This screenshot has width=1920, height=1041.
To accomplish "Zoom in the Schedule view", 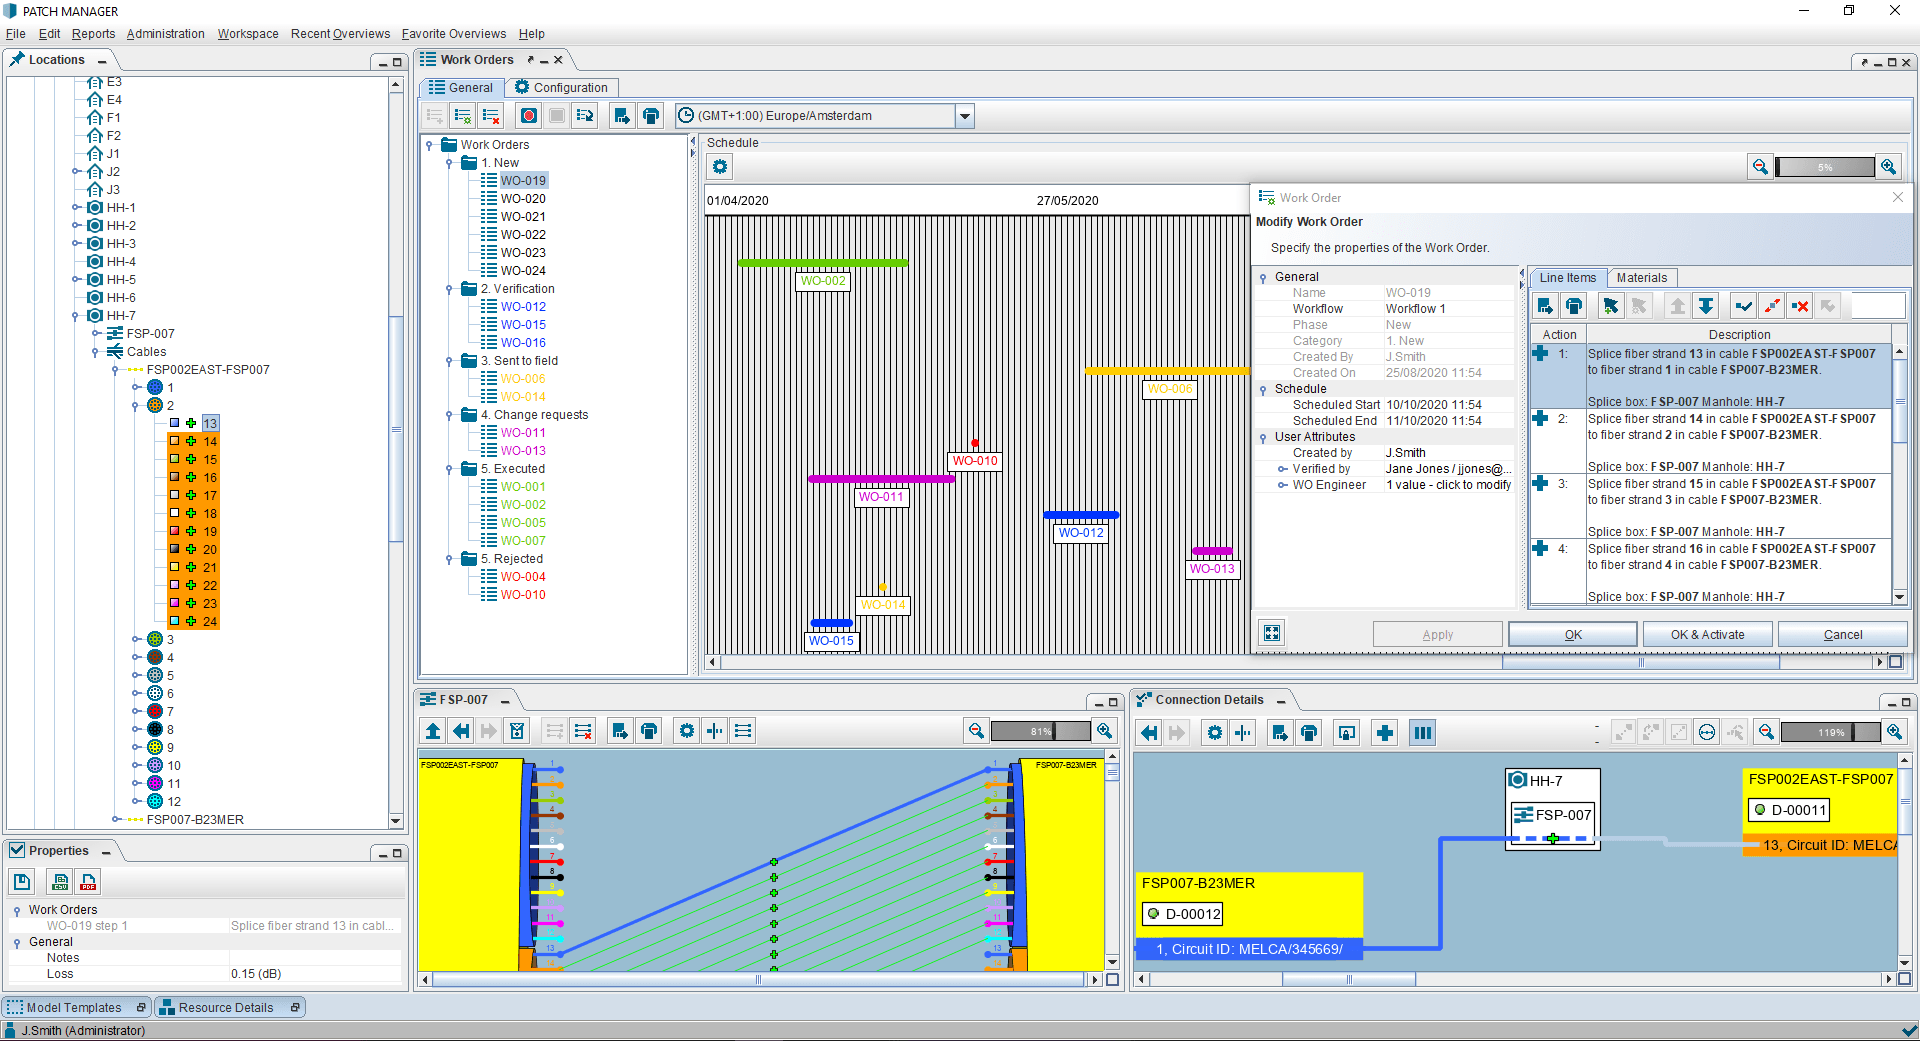I will [x=1888, y=167].
